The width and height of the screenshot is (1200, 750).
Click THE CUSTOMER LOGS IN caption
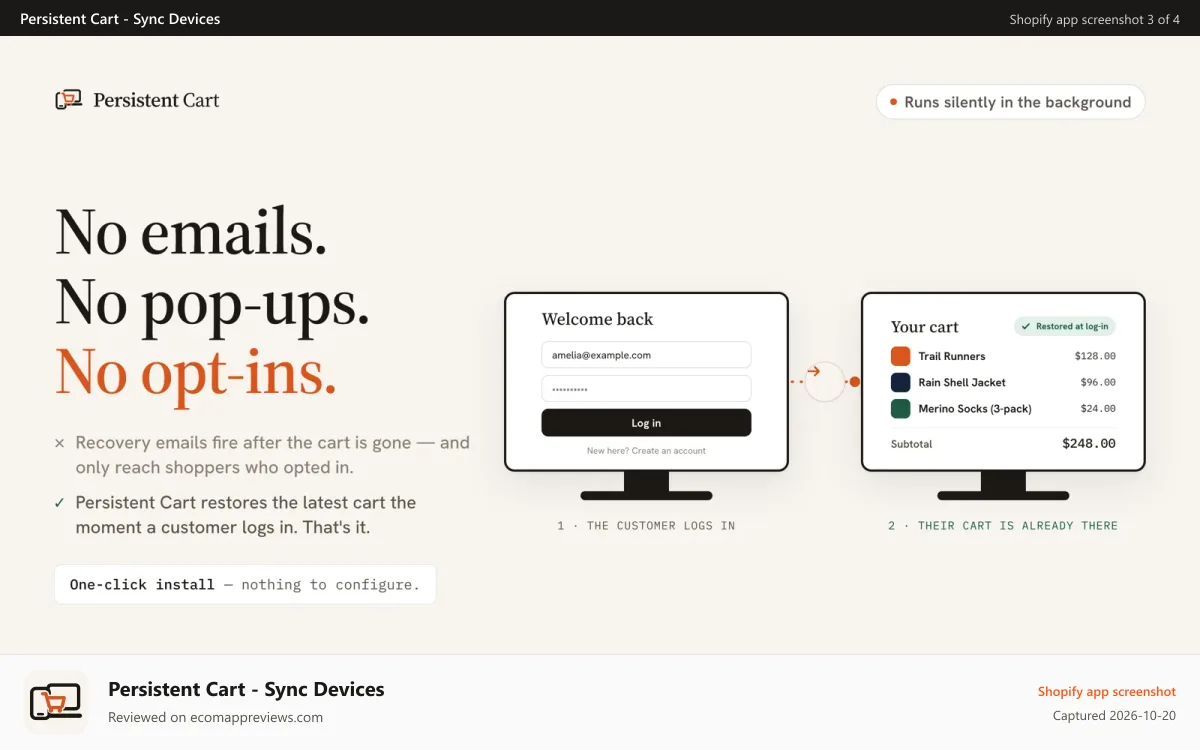[x=660, y=525]
